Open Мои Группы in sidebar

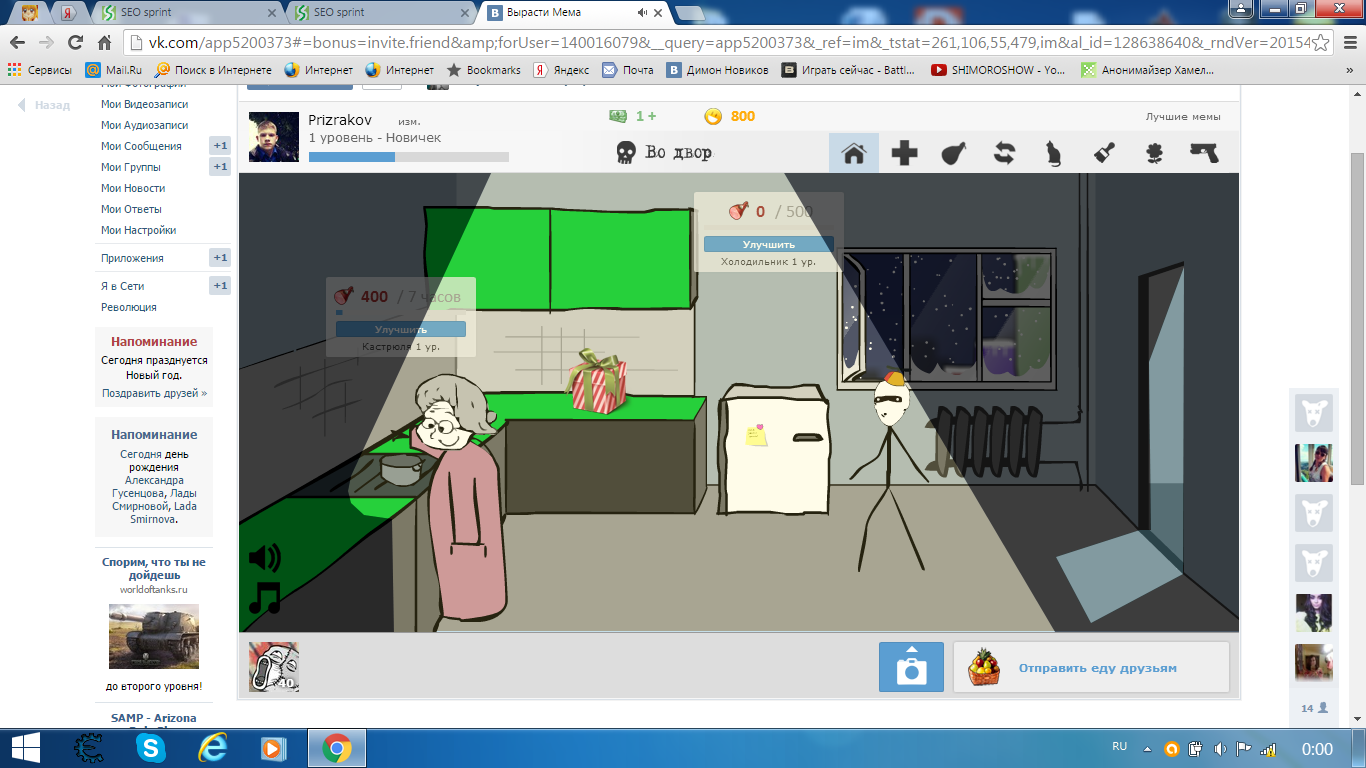[131, 167]
